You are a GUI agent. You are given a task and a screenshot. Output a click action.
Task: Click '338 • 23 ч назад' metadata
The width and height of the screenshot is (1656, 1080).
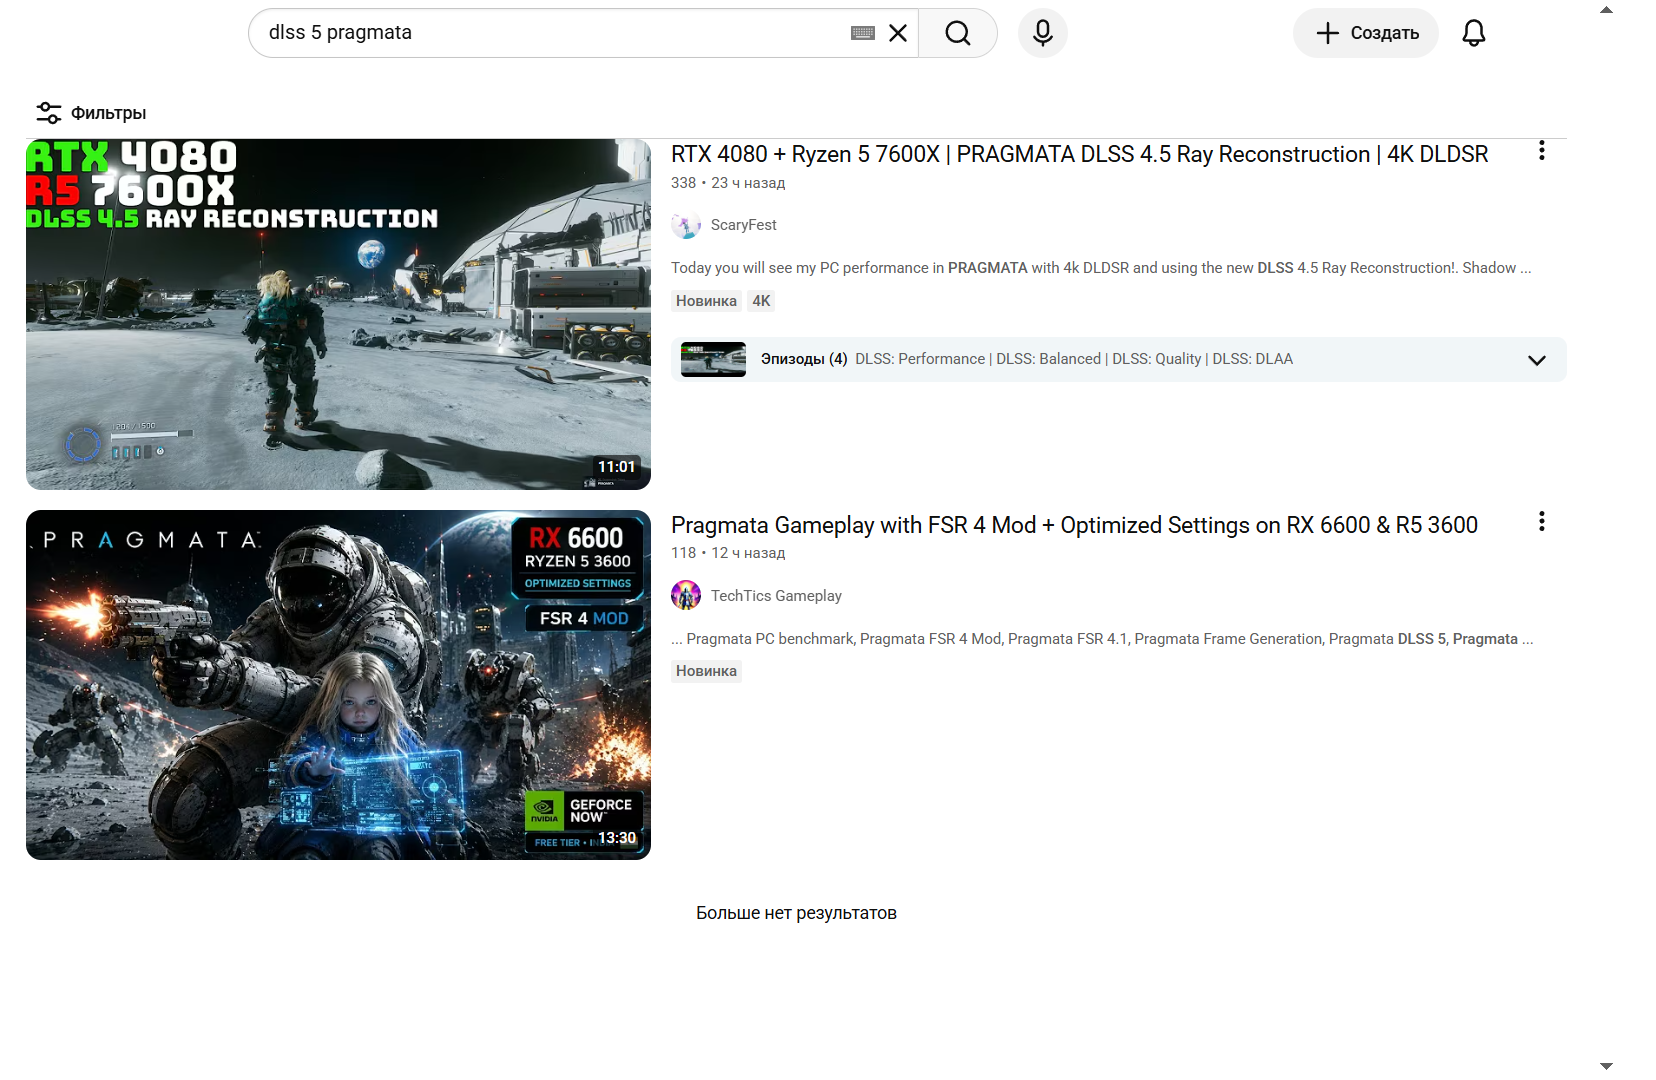click(728, 183)
